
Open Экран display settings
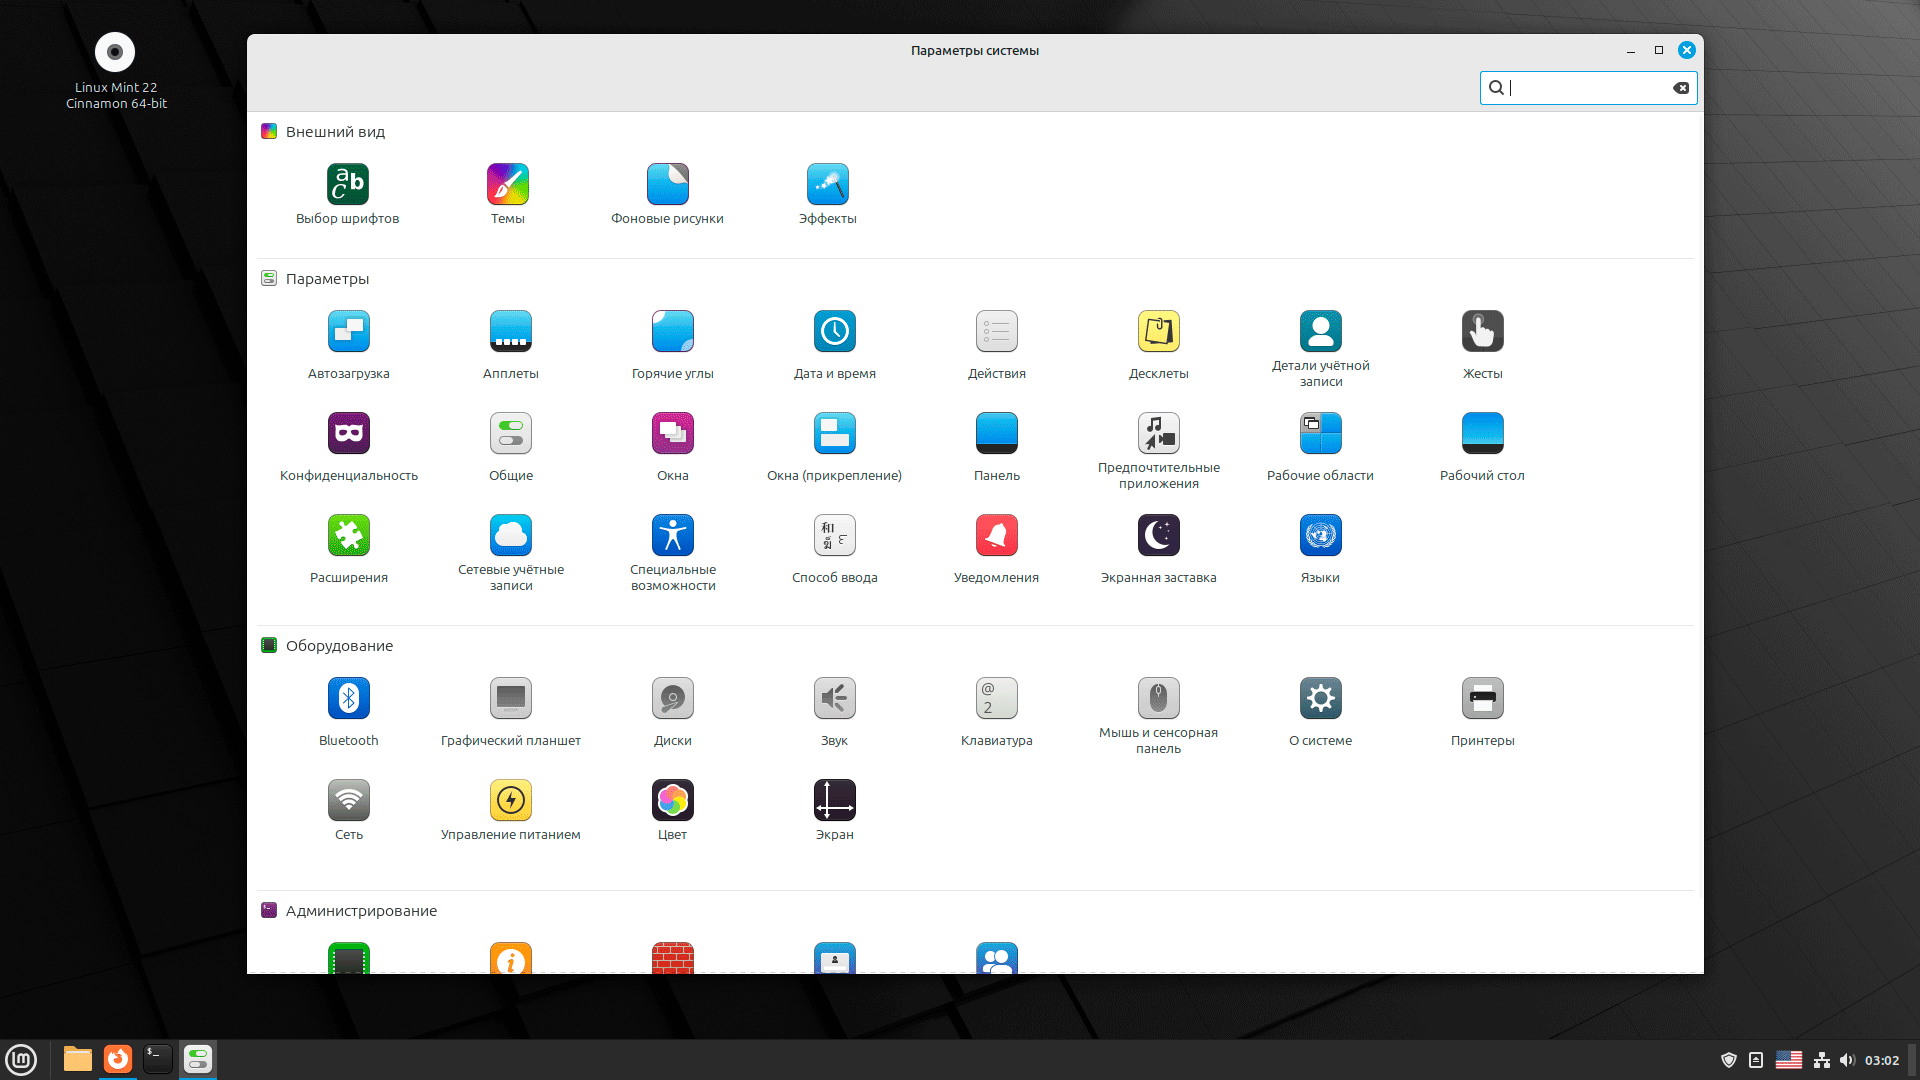coord(834,801)
